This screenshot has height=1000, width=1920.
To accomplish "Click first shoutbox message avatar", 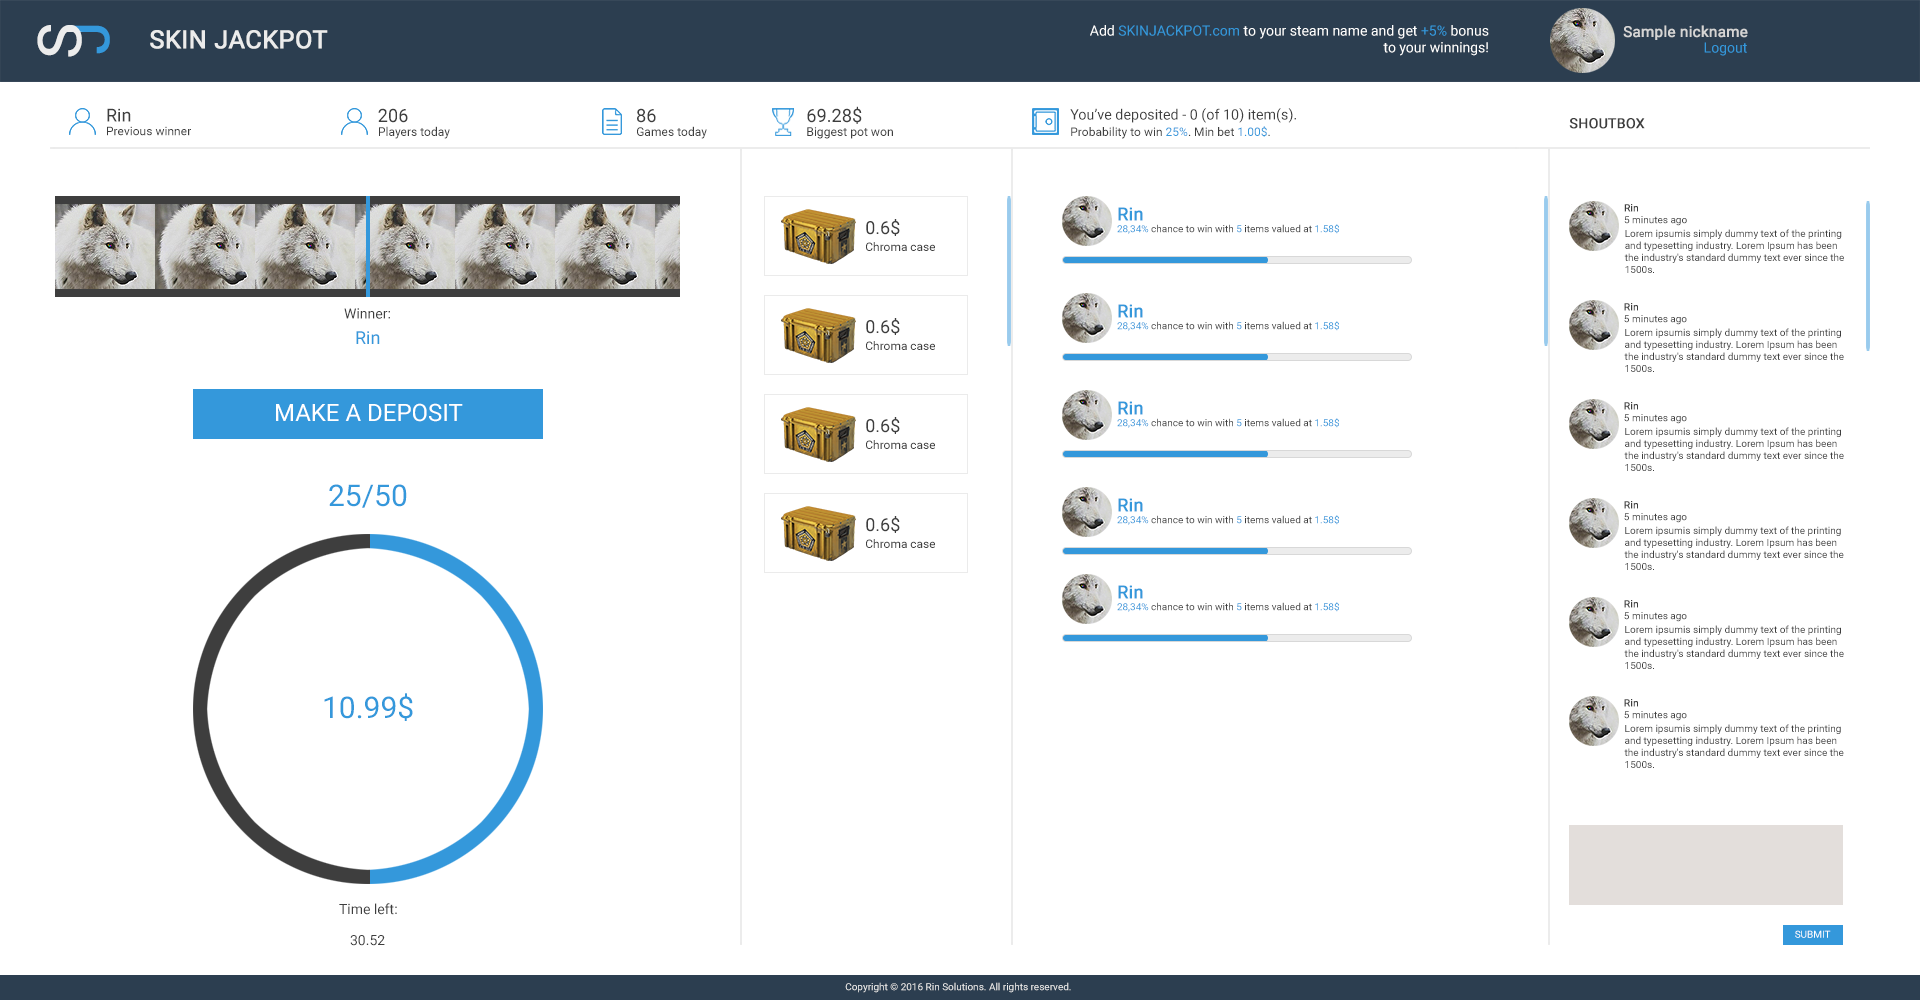I will coord(1594,226).
